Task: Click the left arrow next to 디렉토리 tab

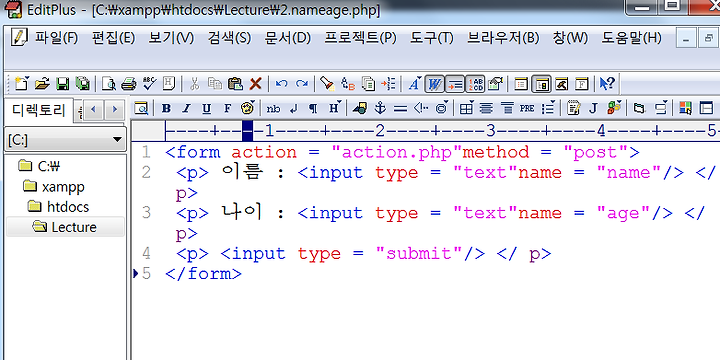Action: pos(94,109)
